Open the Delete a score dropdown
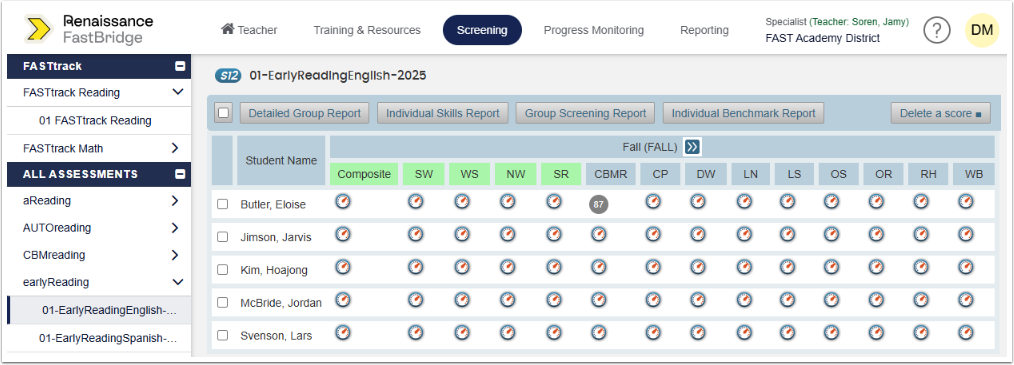Image resolution: width=1014 pixels, height=365 pixels. coord(940,113)
